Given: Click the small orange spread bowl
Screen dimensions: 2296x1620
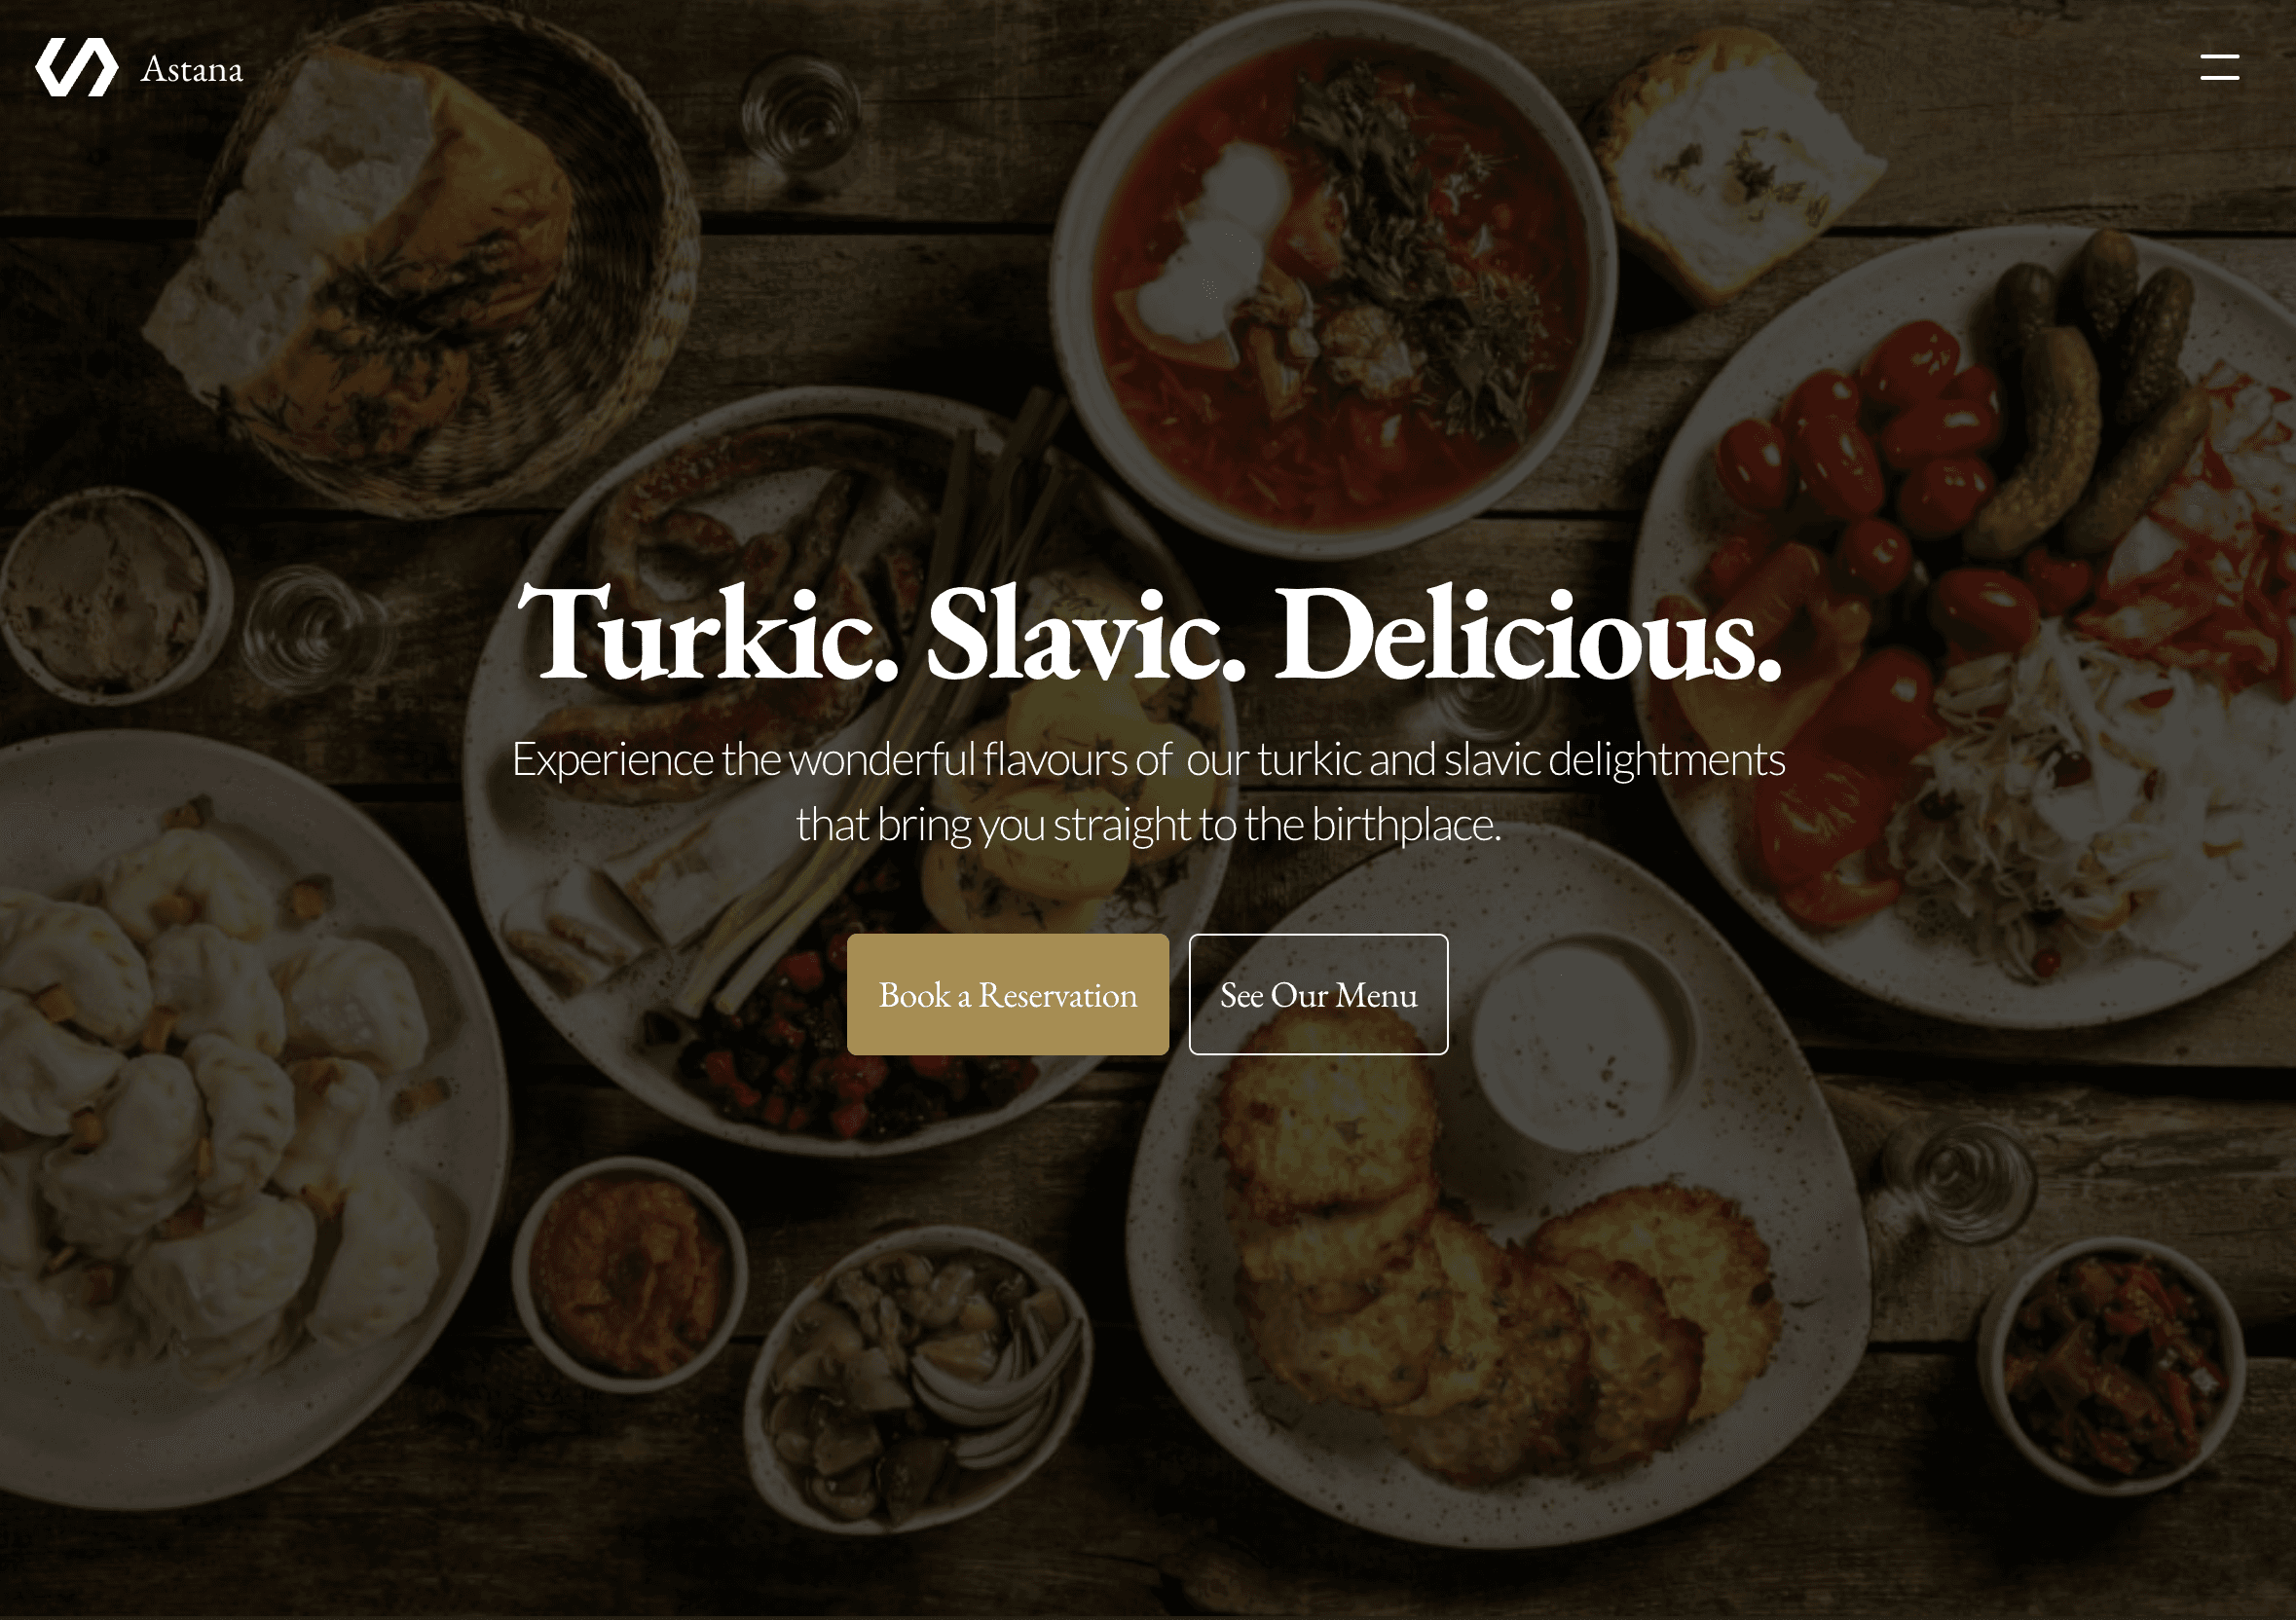Looking at the screenshot, I should click(x=630, y=1275).
